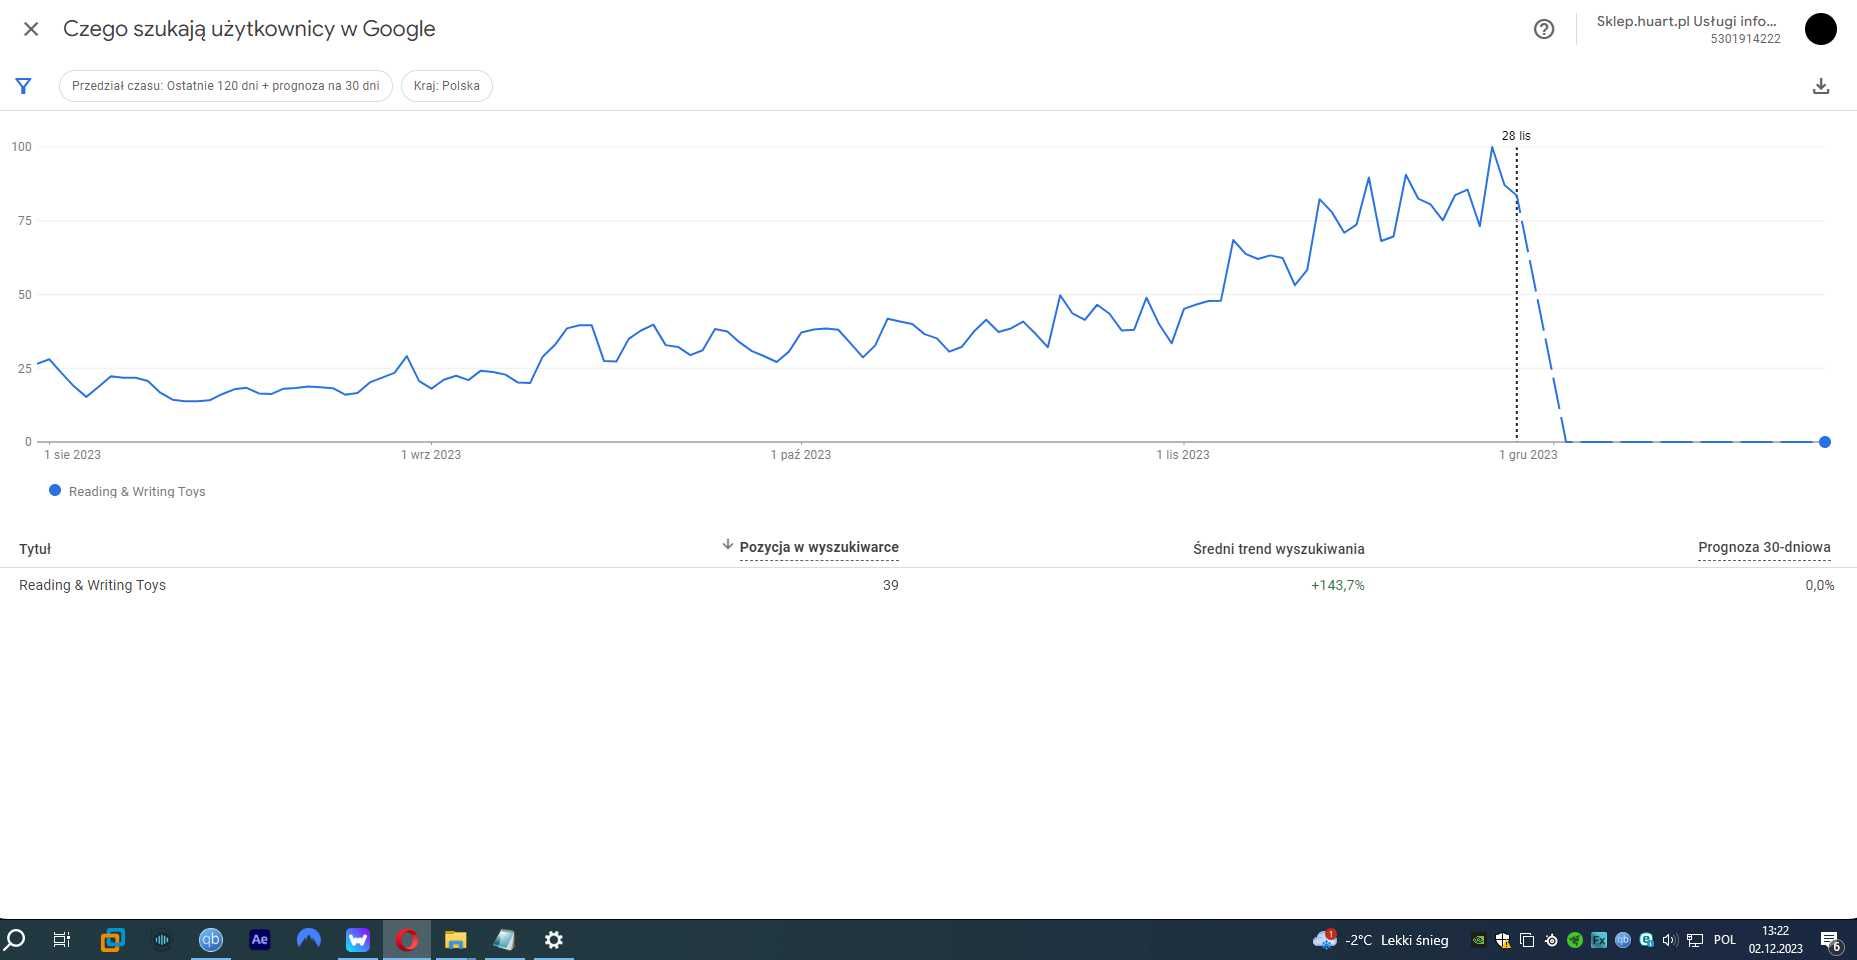Open the sound waveform app on the taskbar
1857x960 pixels.
coord(162,940)
